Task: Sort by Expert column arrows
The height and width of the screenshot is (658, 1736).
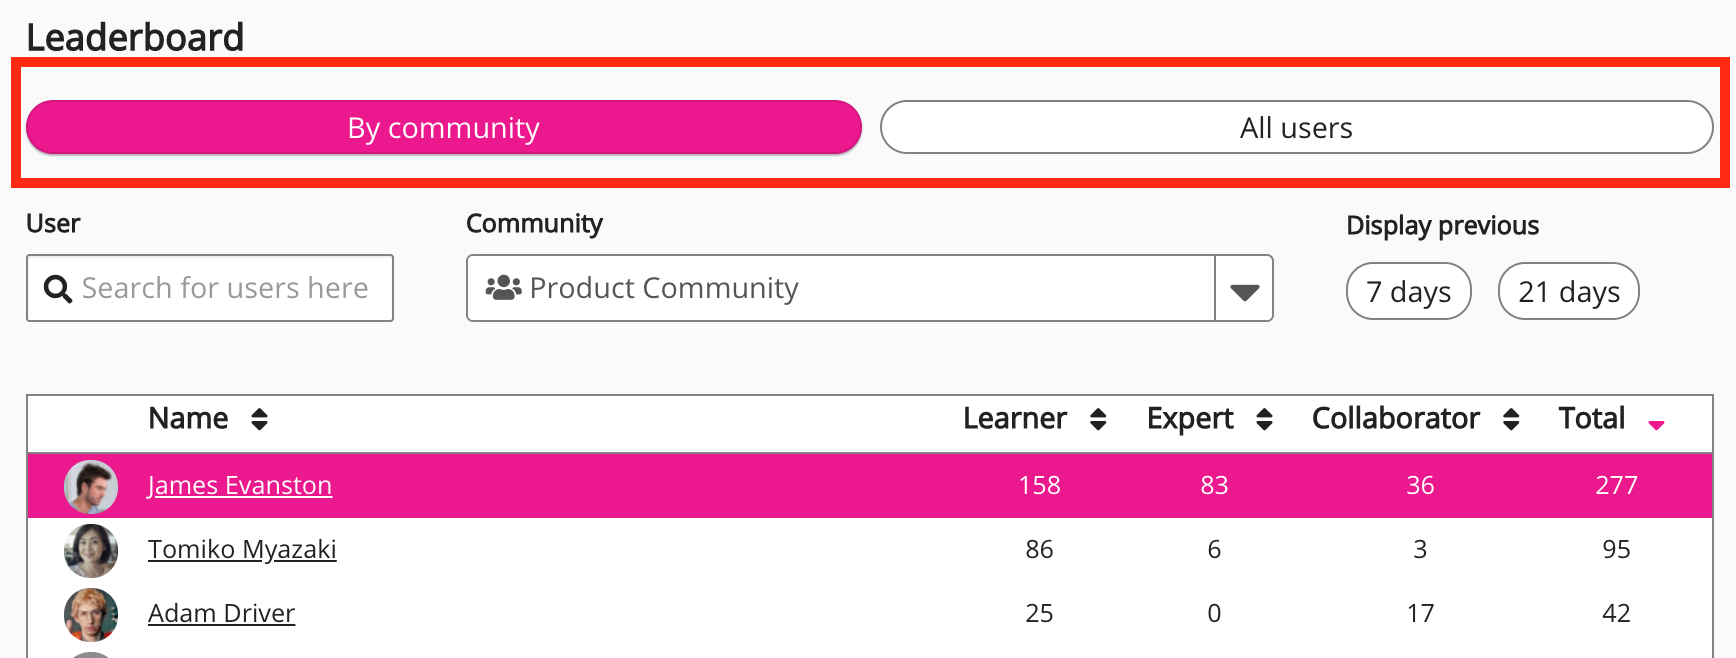Action: pyautogui.click(x=1264, y=419)
